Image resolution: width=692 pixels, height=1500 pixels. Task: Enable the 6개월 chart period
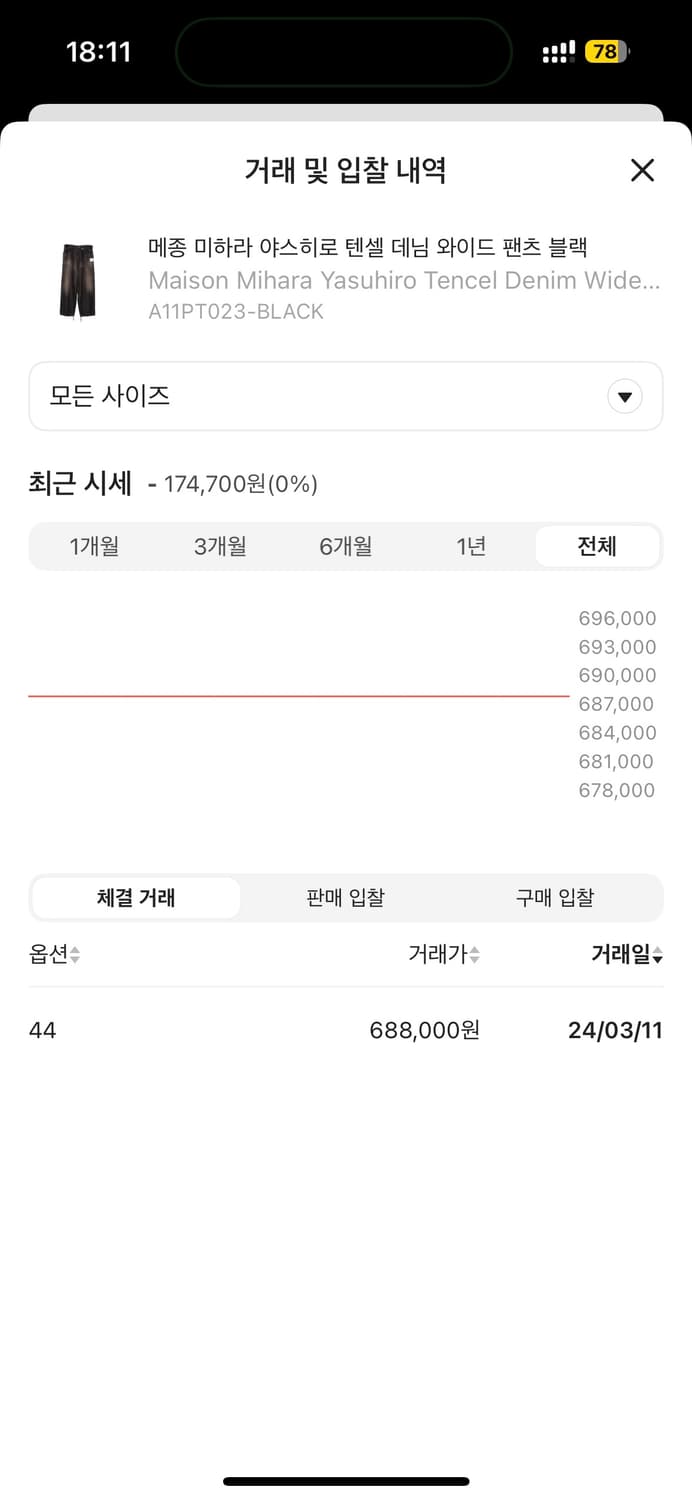click(x=345, y=546)
